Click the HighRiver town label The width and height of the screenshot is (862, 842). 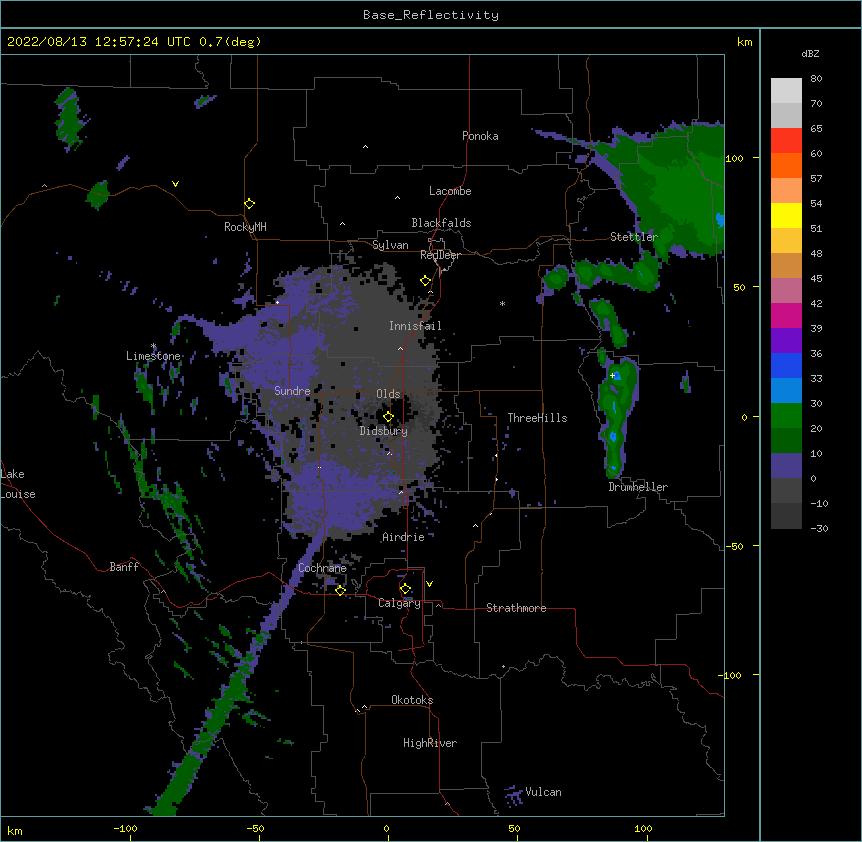pos(430,743)
